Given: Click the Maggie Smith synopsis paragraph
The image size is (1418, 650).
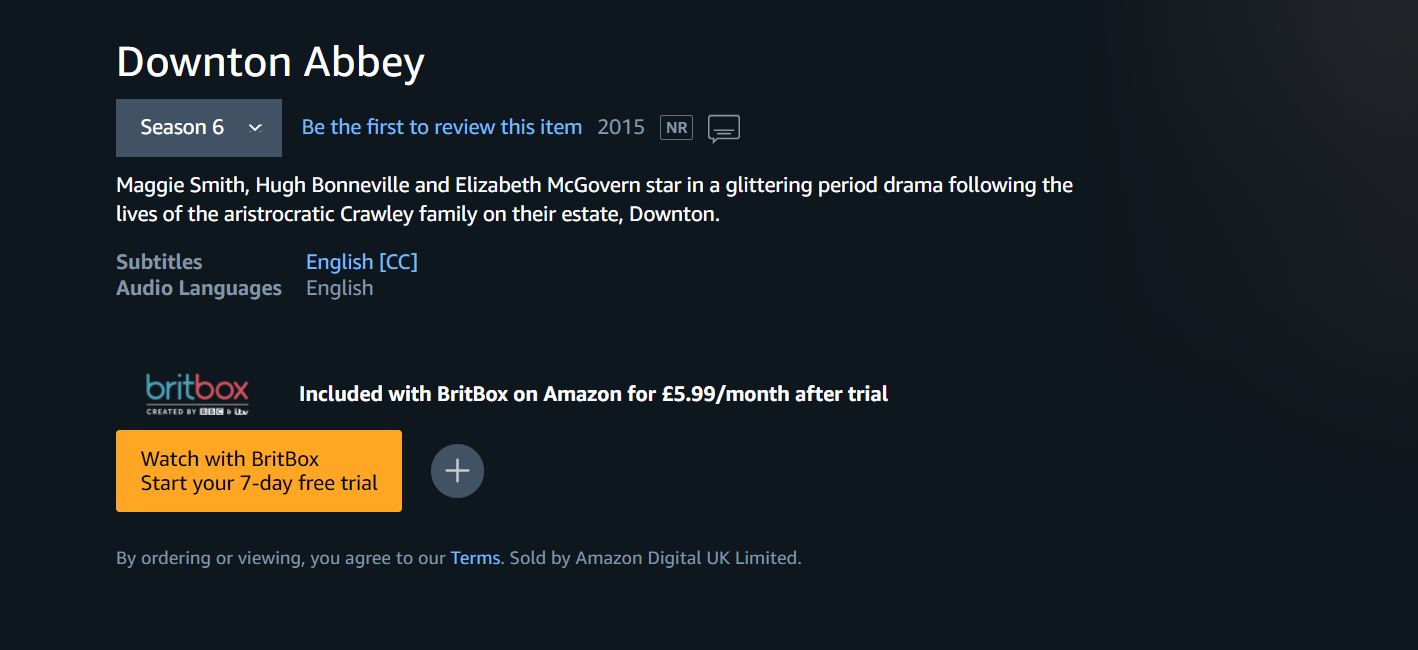Looking at the screenshot, I should 594,199.
